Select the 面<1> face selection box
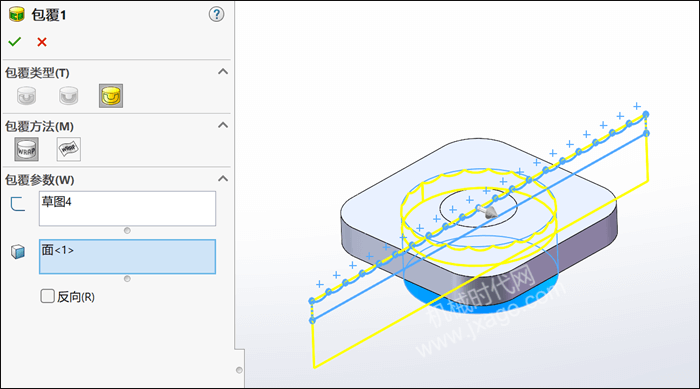Image resolution: width=700 pixels, height=389 pixels. pos(127,257)
